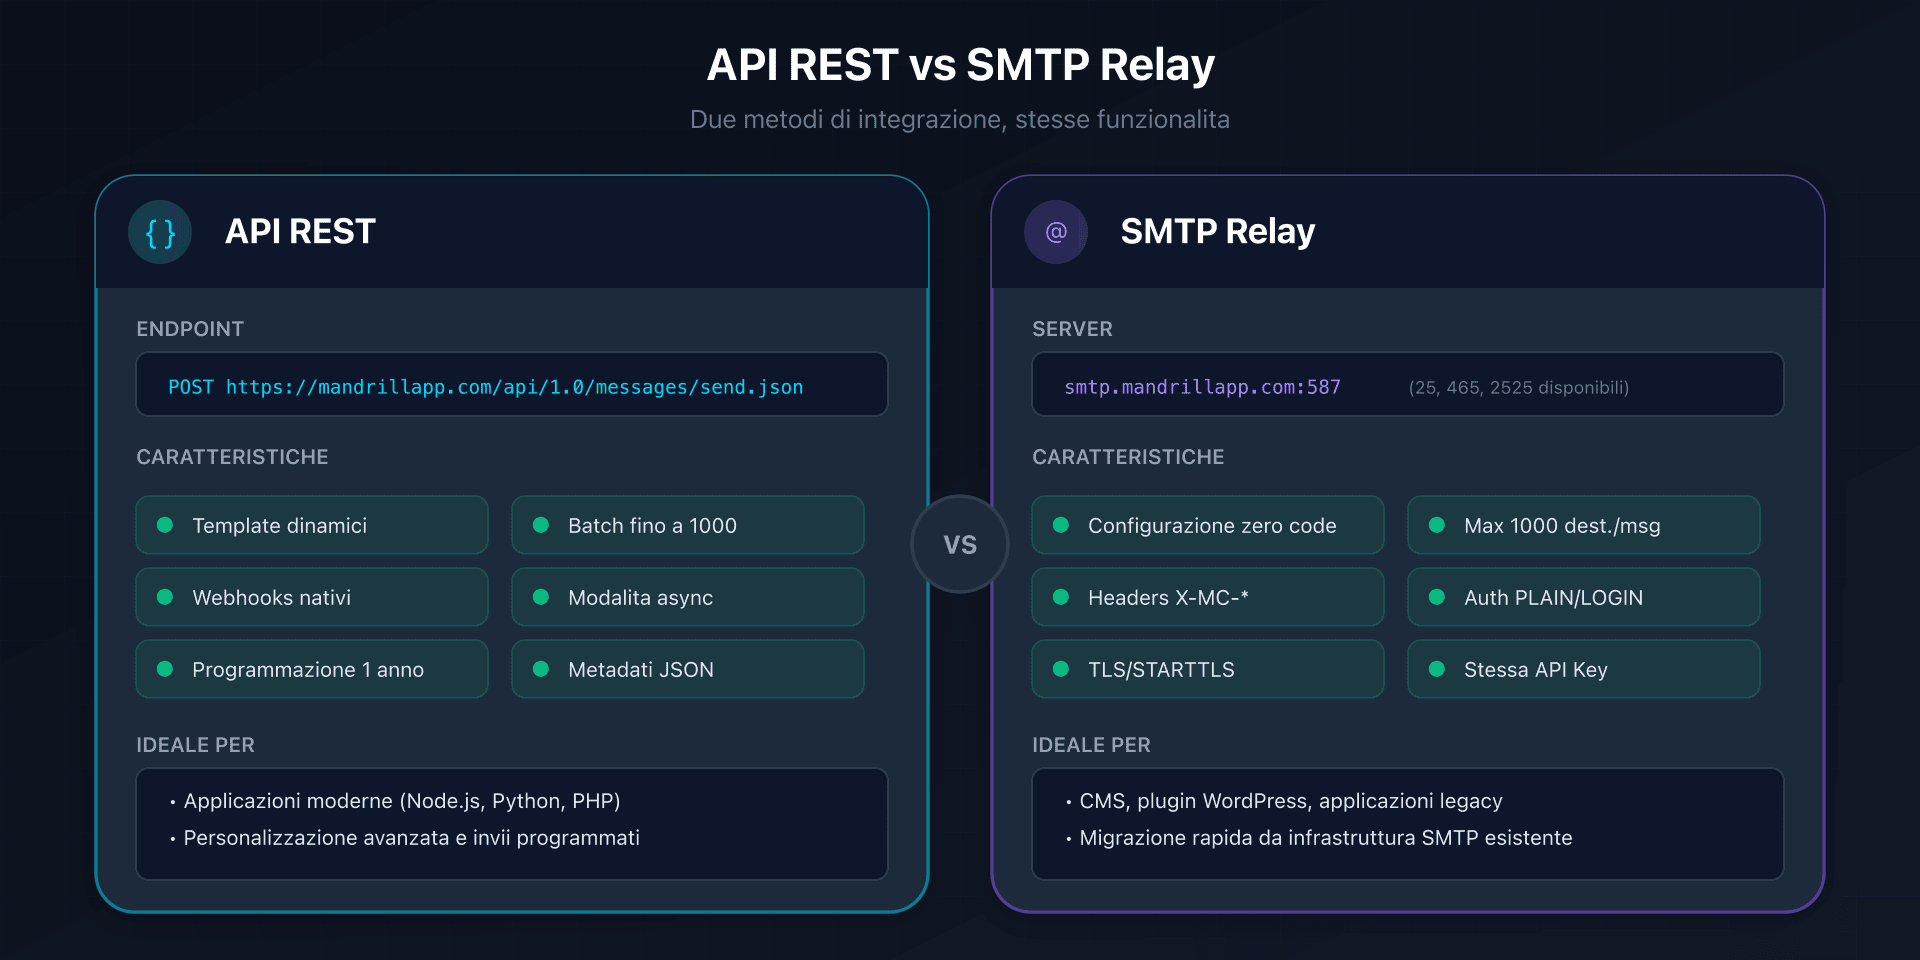Toggle the Batch fino a 1000 feature

pos(688,524)
